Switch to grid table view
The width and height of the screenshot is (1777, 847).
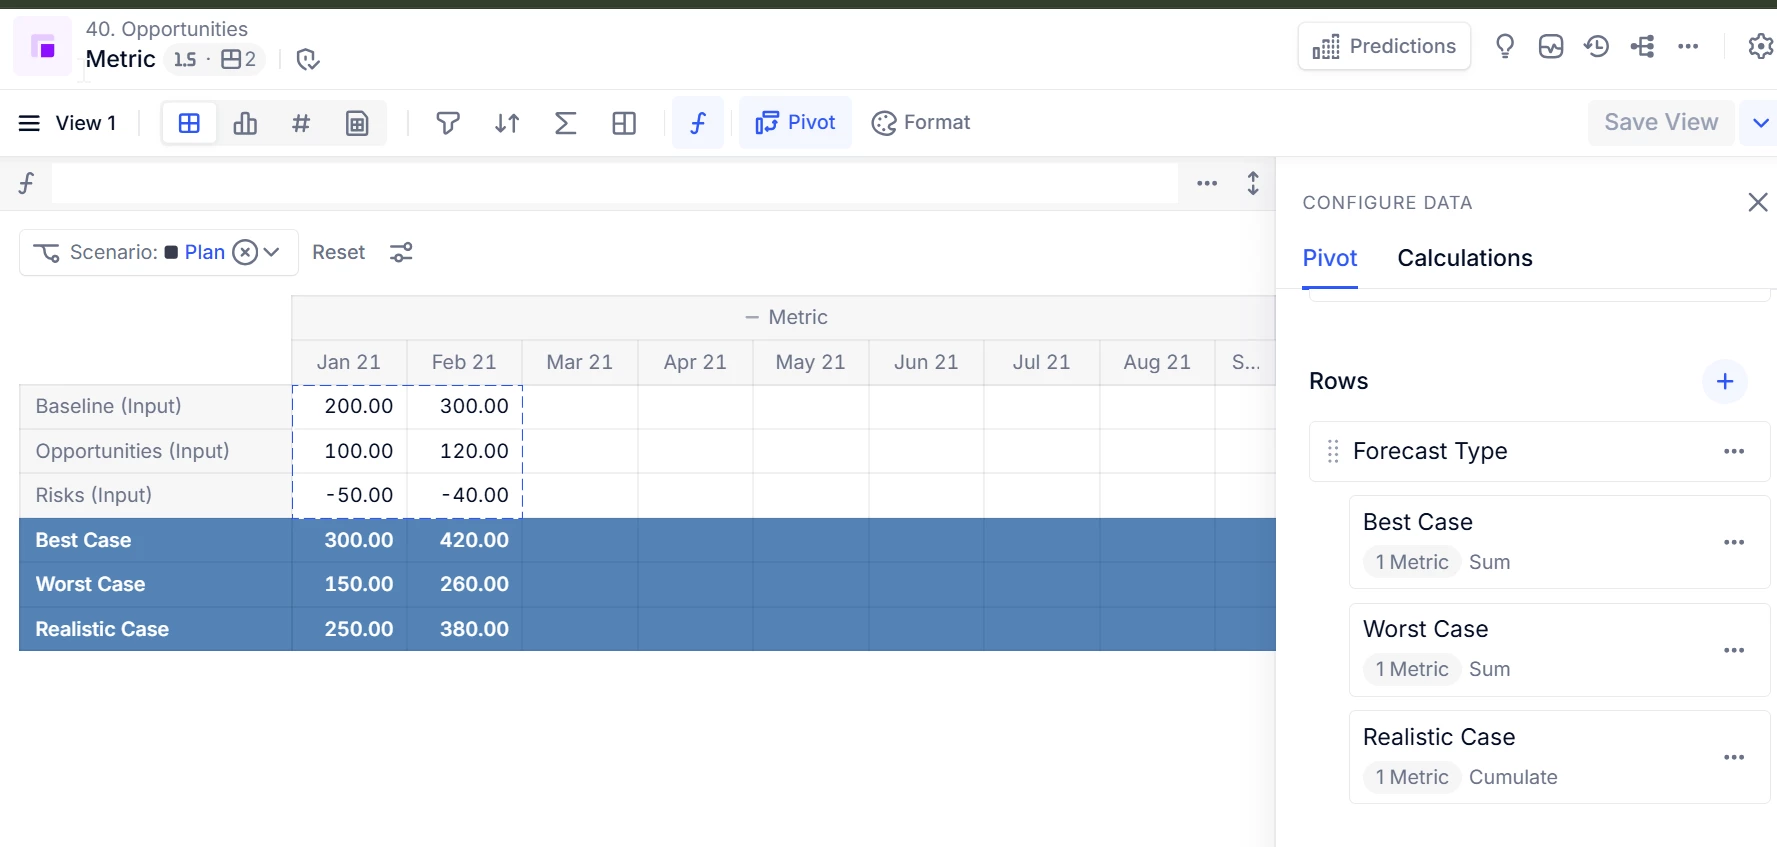[x=189, y=123]
